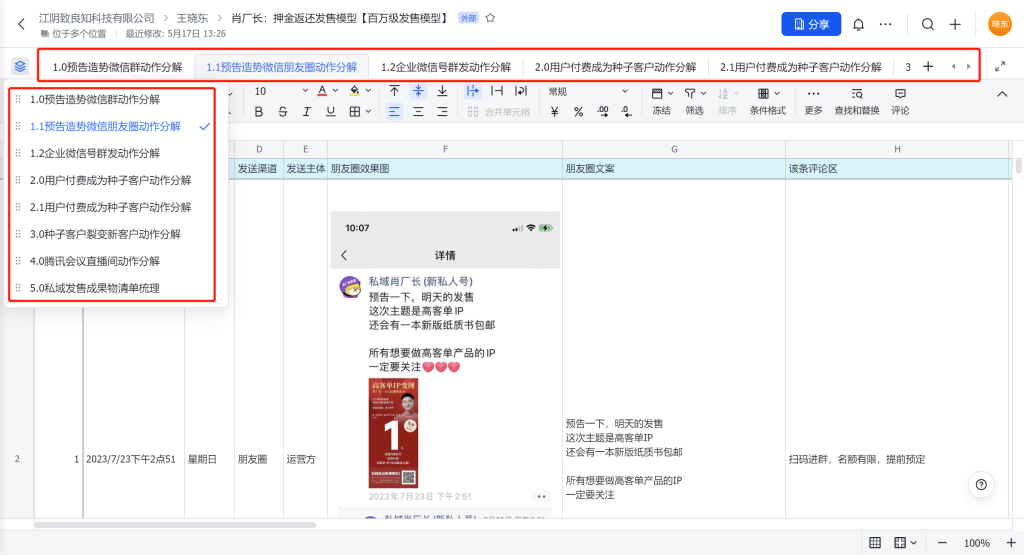
Task: Click 更多 more in toolbar
Action: click(x=814, y=101)
